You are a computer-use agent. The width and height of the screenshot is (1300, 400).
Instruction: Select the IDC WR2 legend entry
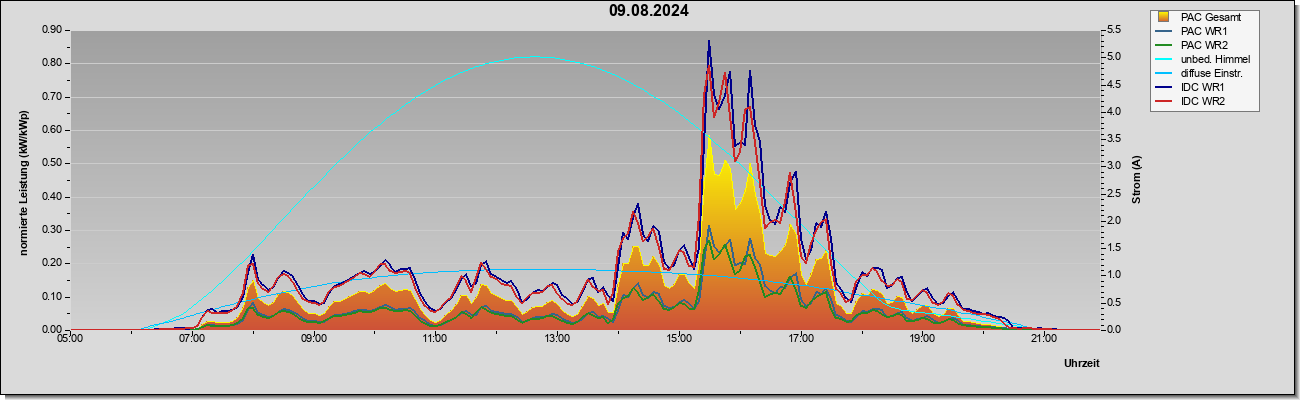point(1203,101)
